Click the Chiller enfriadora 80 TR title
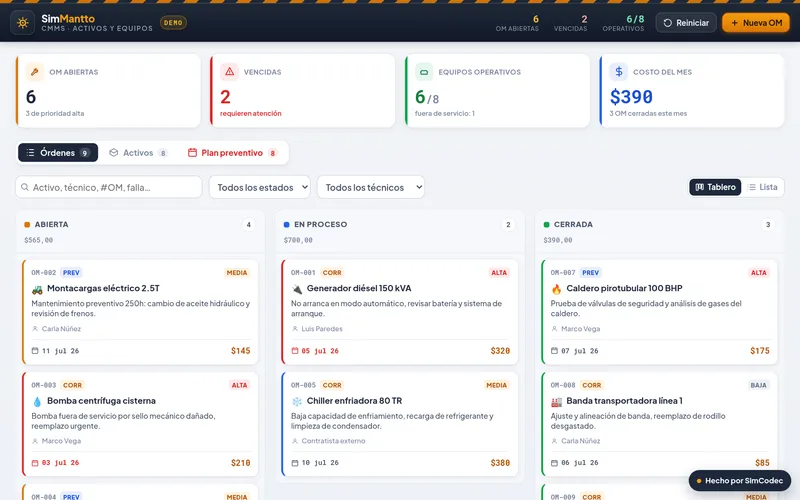 point(355,401)
